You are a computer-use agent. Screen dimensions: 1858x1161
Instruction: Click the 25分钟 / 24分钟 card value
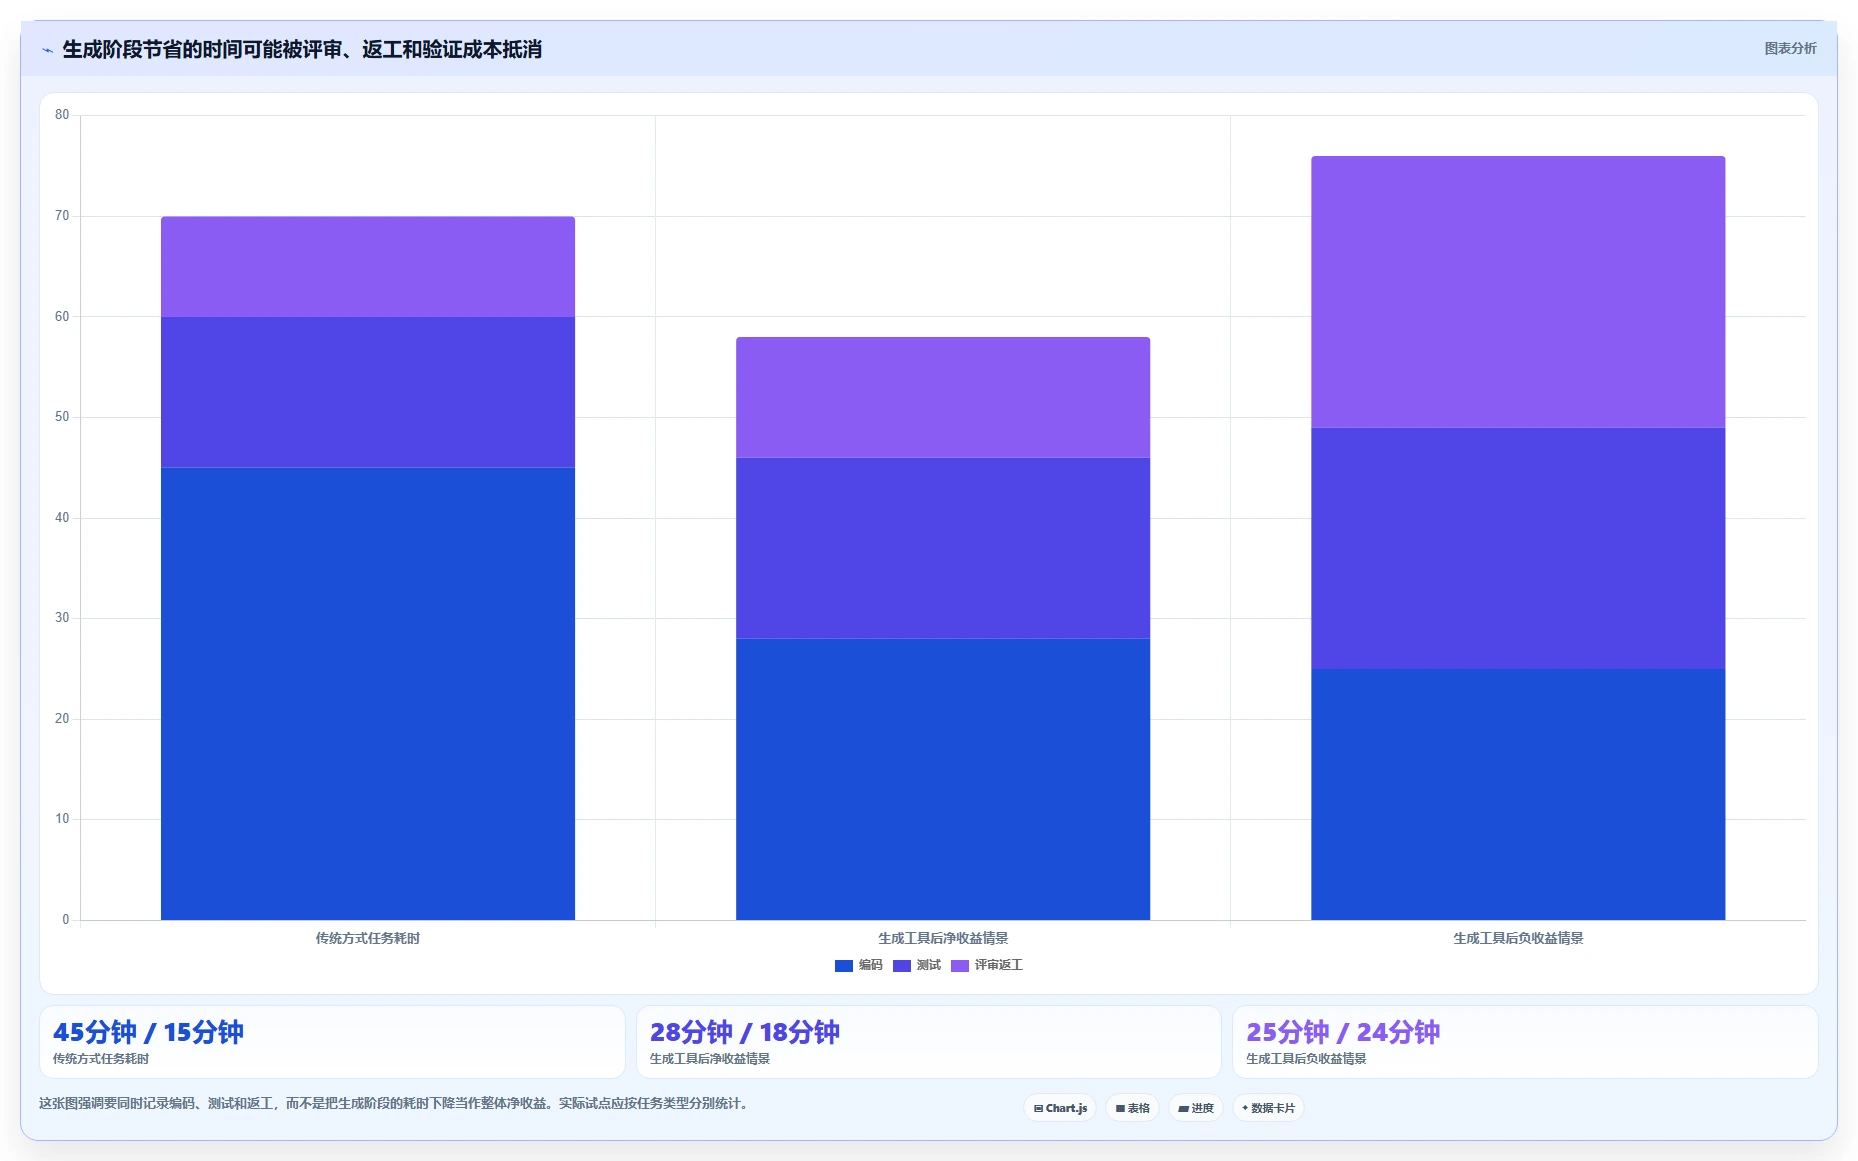click(x=1343, y=1032)
